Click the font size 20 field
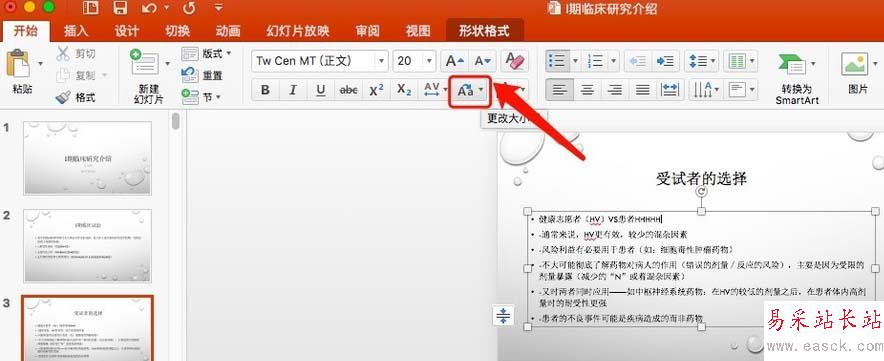 click(408, 61)
